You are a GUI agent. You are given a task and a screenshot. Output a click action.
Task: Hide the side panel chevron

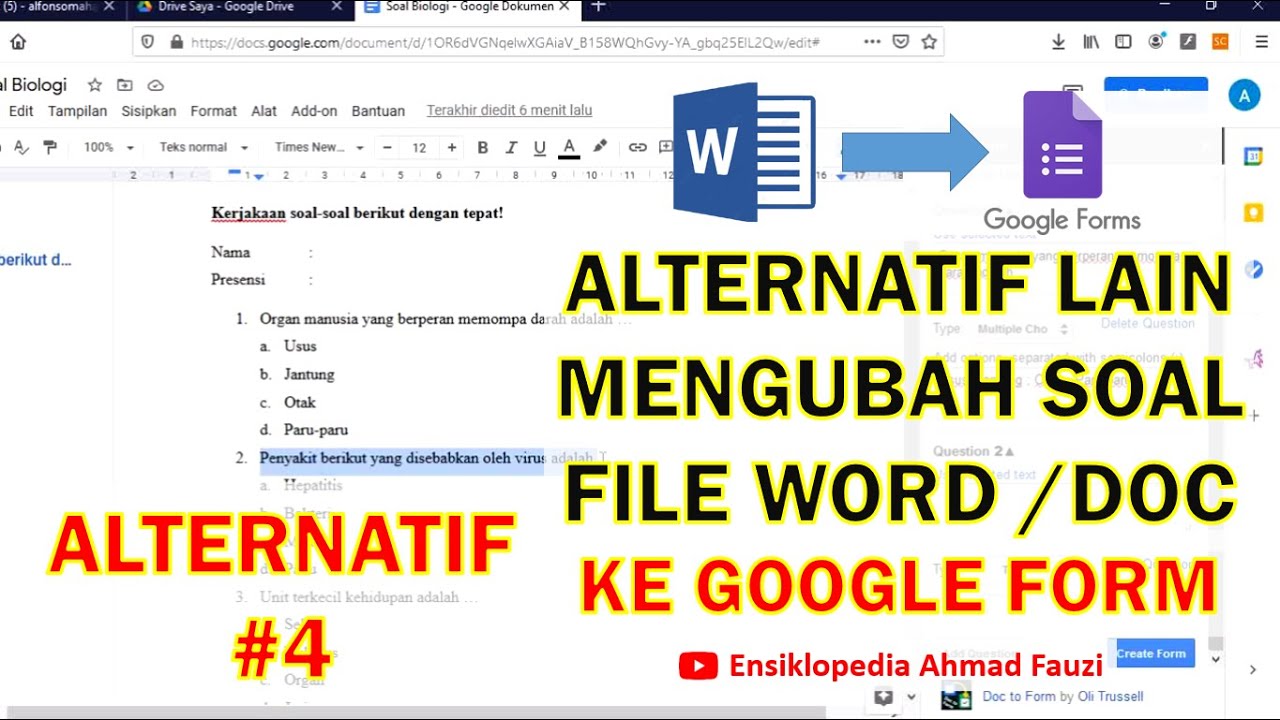pyautogui.click(x=1253, y=669)
